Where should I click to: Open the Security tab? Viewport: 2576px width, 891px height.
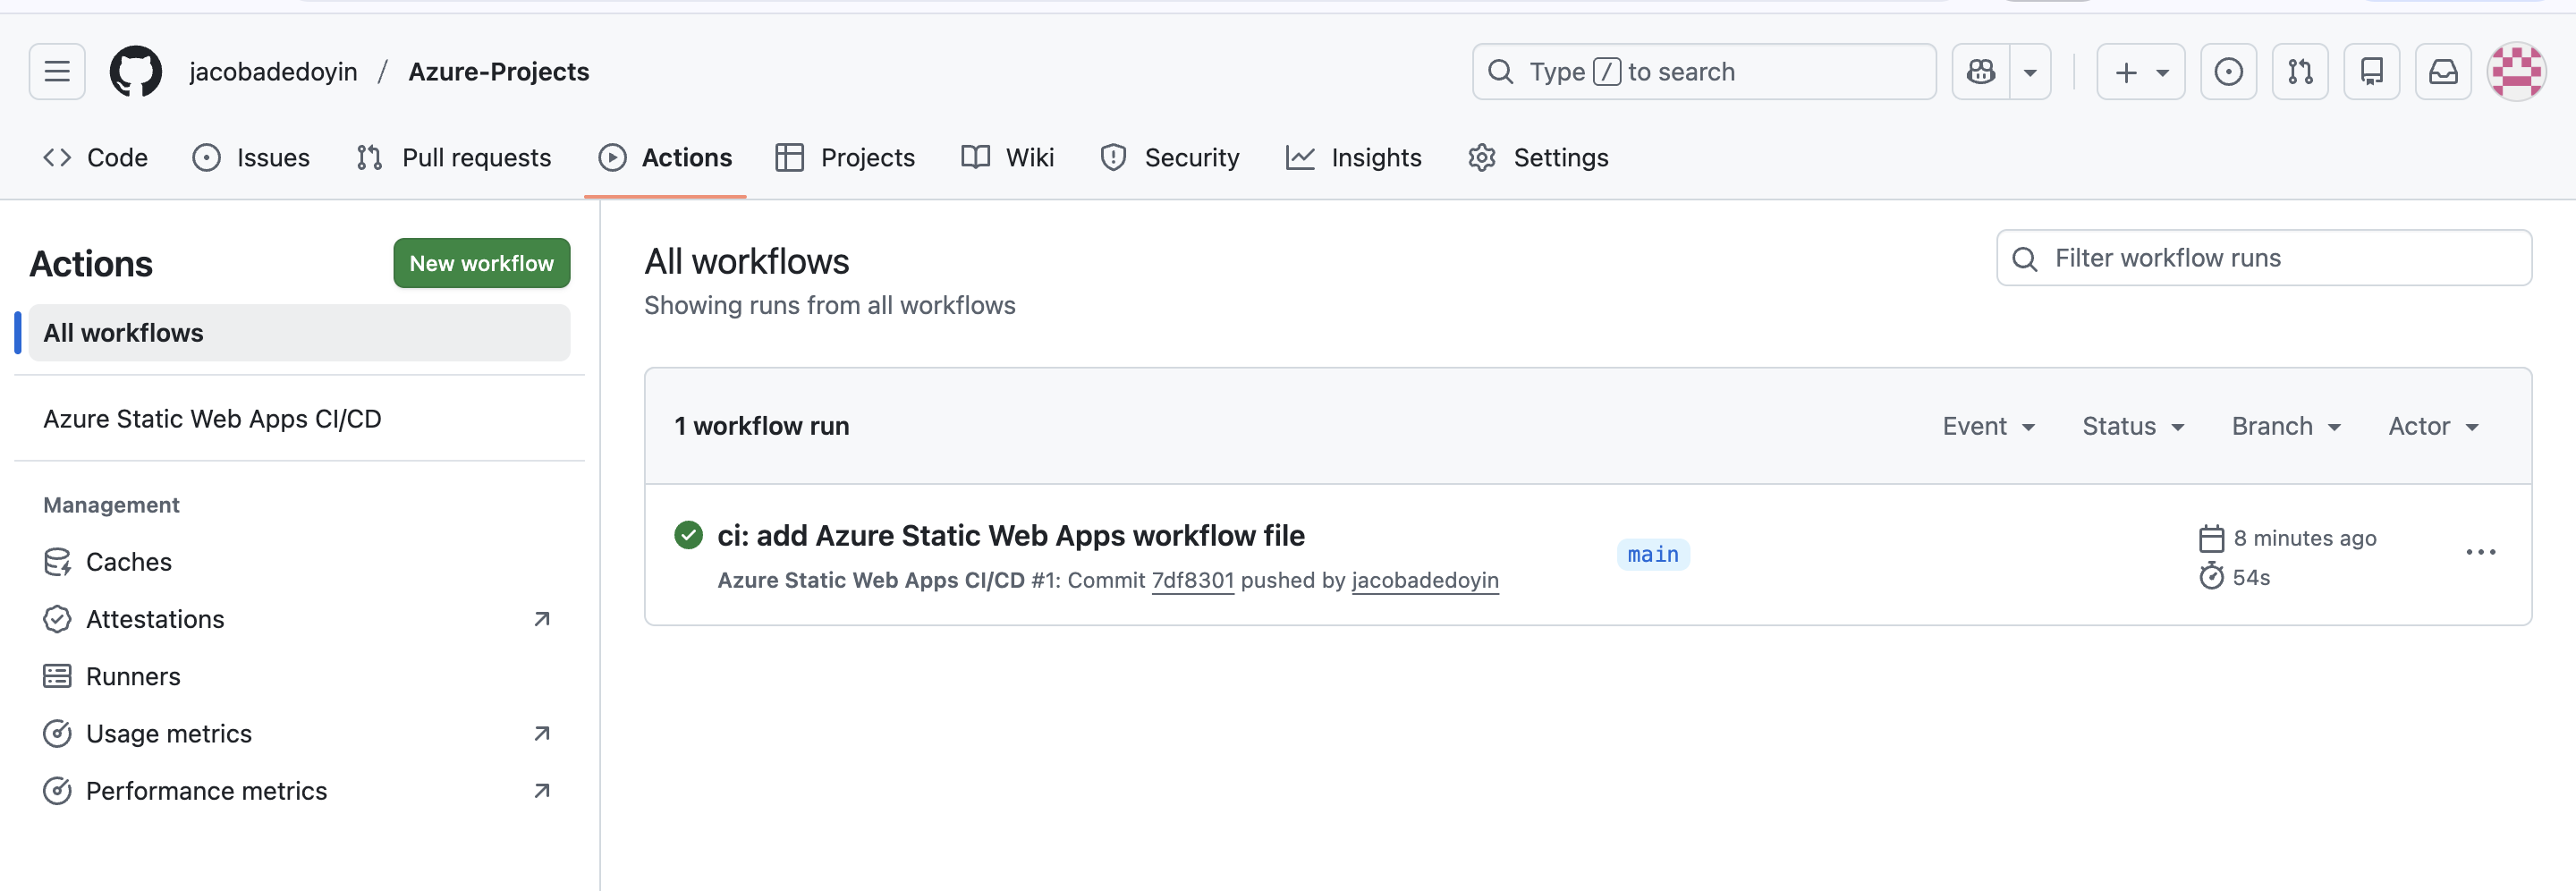point(1169,158)
